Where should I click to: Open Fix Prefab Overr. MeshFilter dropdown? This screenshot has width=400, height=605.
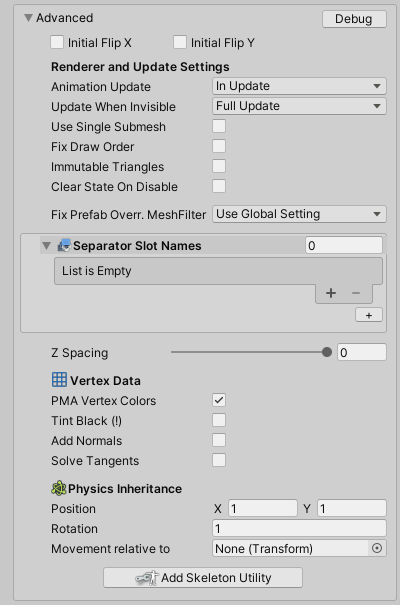click(299, 214)
